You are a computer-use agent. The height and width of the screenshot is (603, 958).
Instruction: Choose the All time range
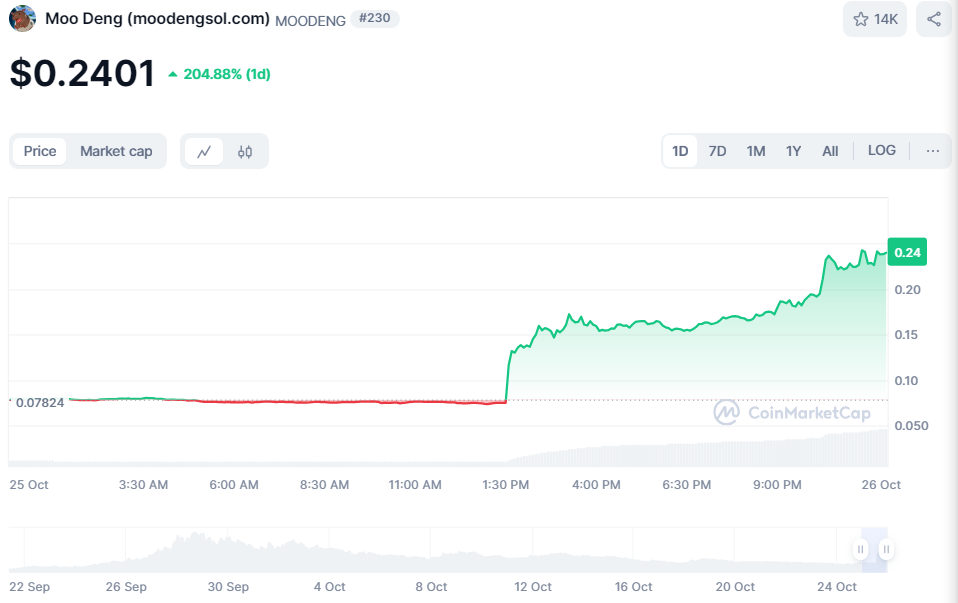tap(830, 151)
